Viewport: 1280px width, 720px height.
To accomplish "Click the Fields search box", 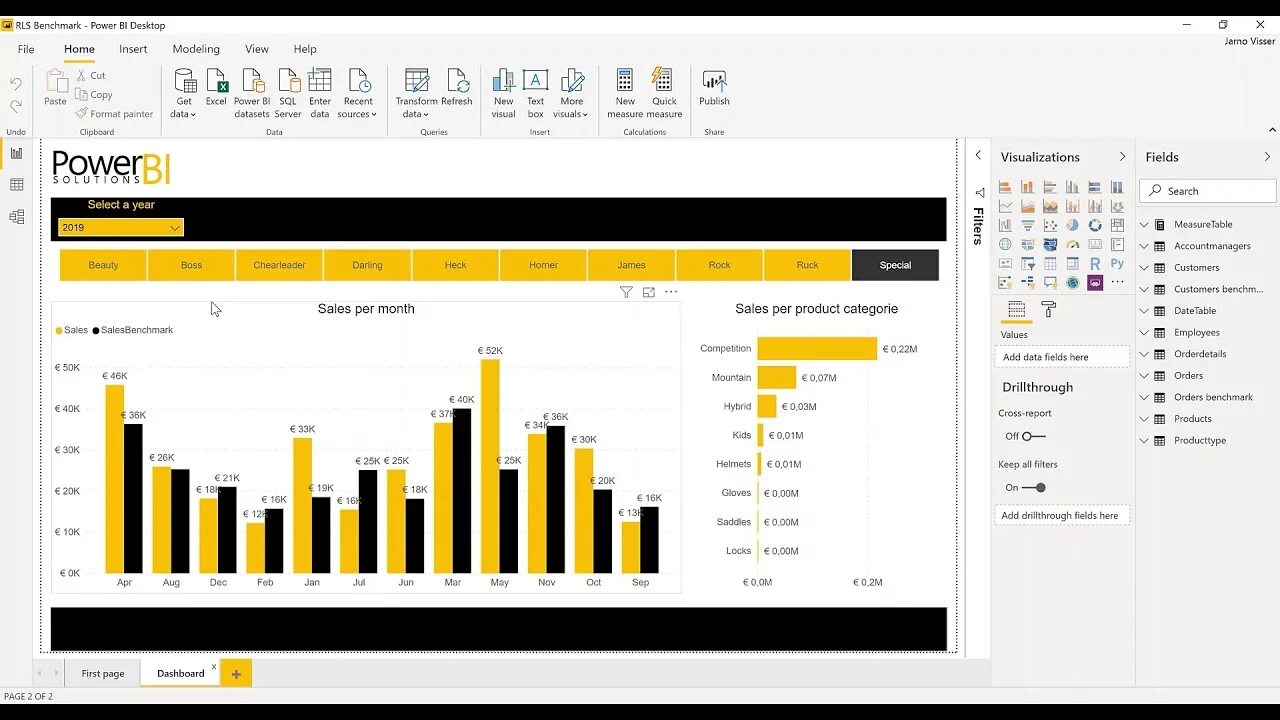I will click(x=1208, y=191).
